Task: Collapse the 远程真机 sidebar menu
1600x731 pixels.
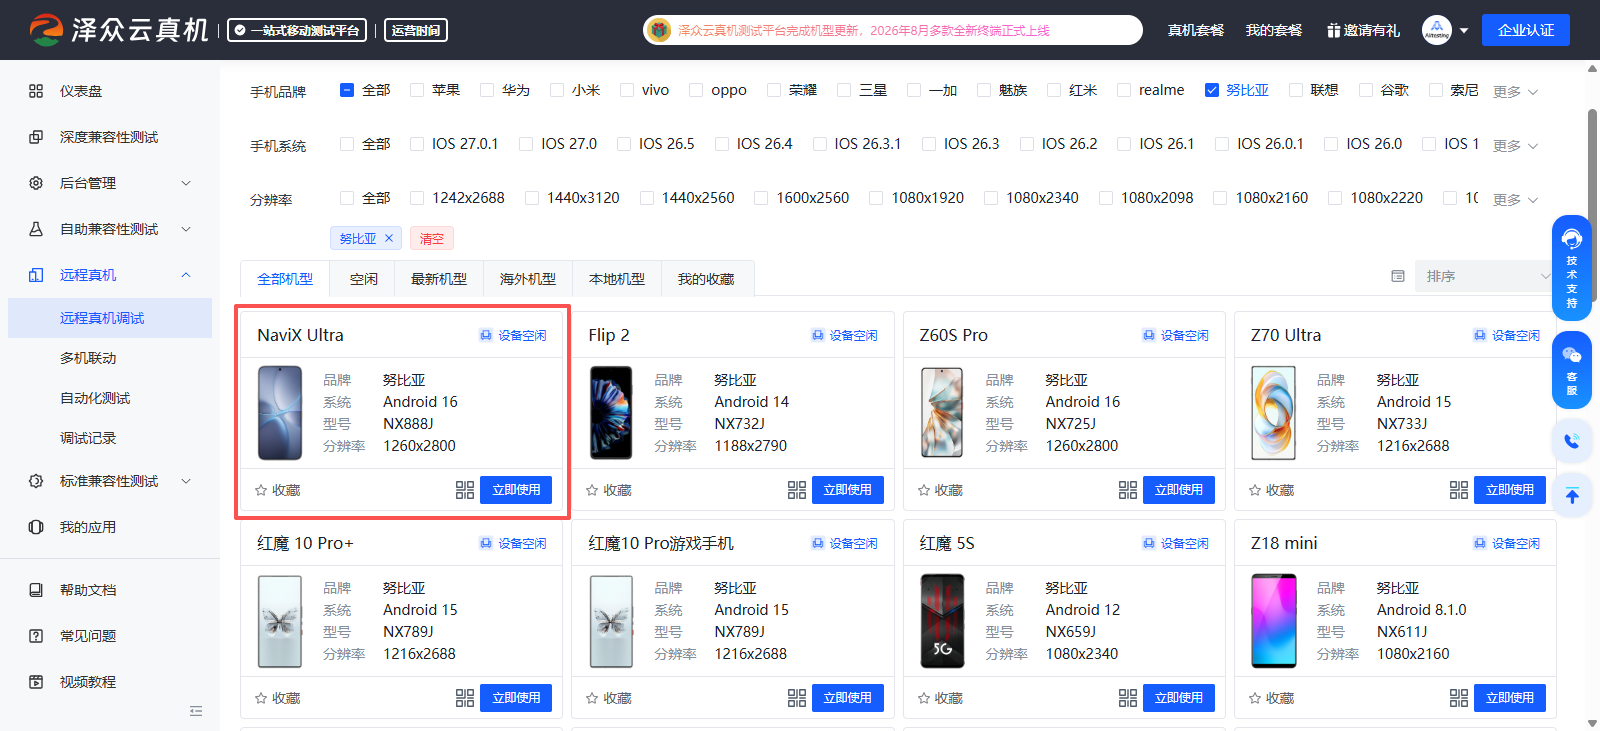Action: pos(110,275)
